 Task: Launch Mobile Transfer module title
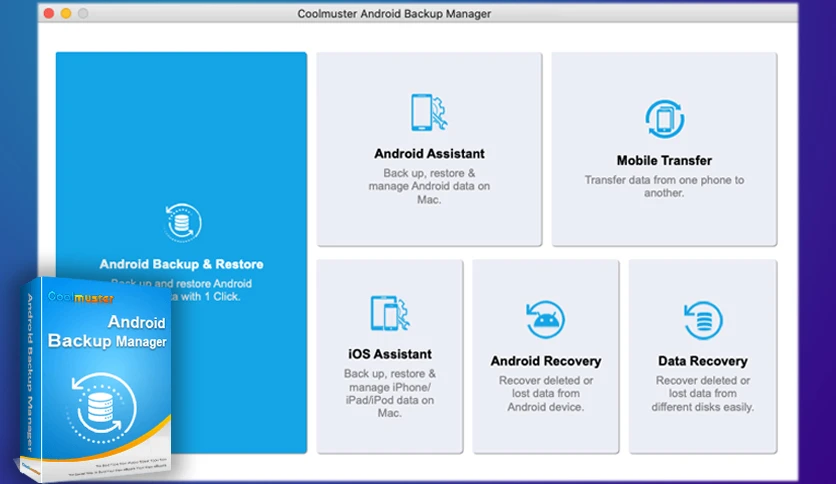pos(664,160)
